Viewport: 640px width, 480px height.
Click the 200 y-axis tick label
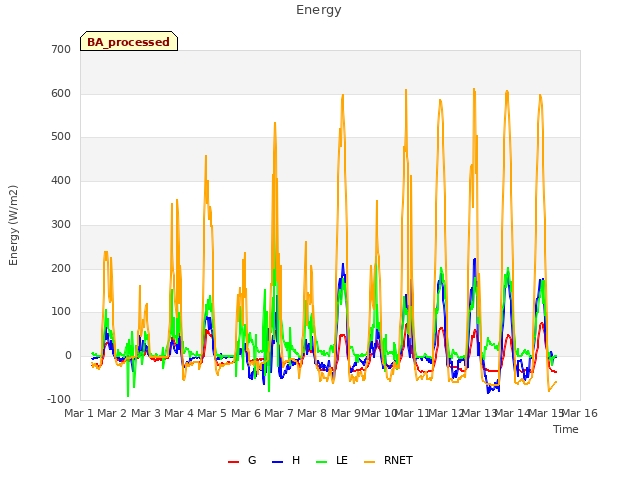click(61, 268)
